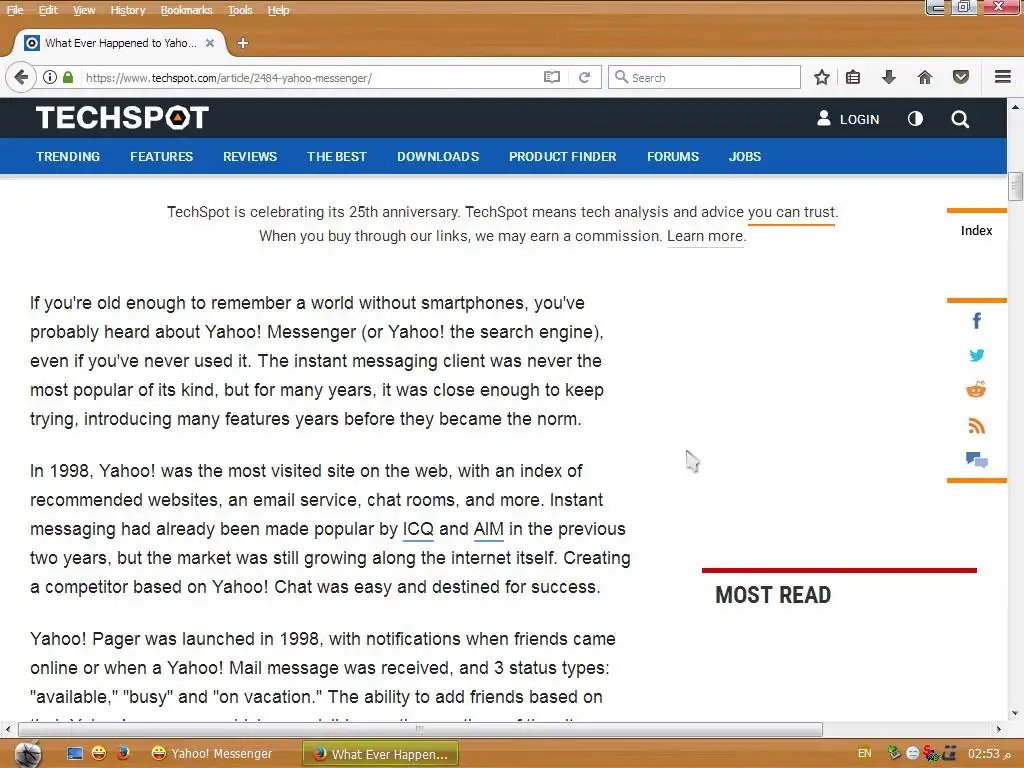
Task: Select the 'What Ever Happened to Yaho...' tab
Action: pyautogui.click(x=120, y=43)
